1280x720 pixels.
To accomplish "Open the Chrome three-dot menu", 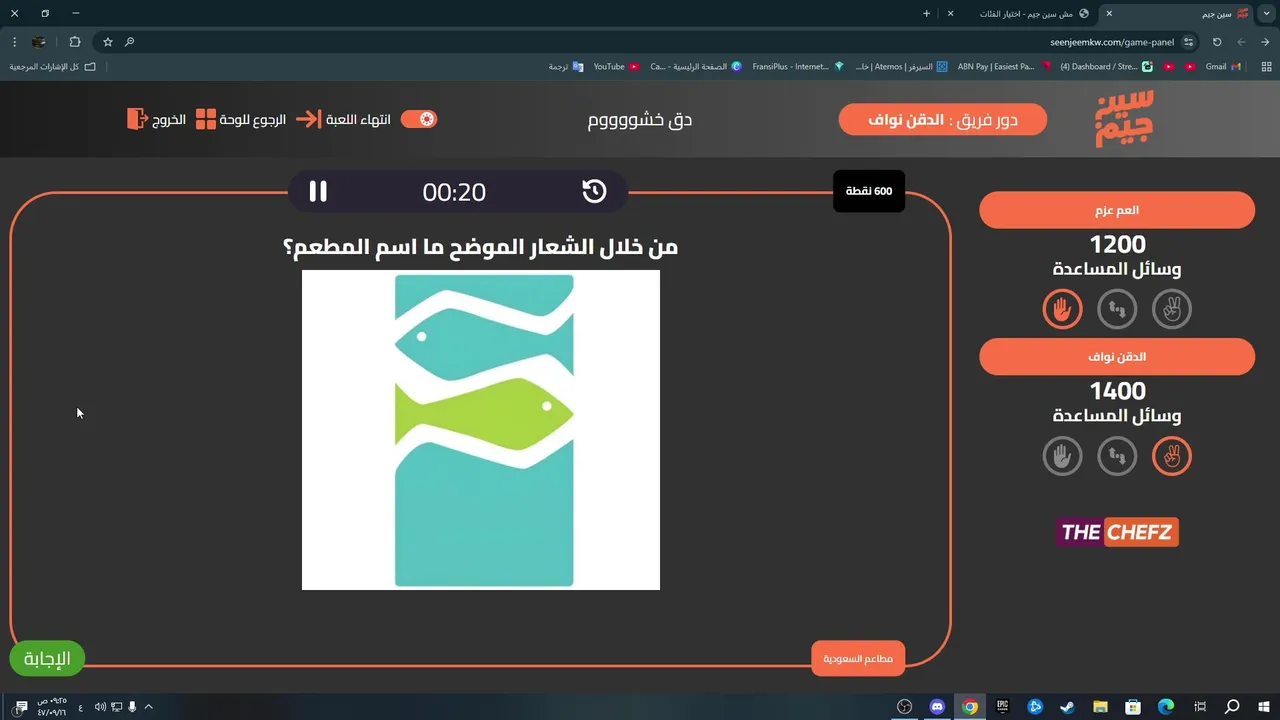I will pos(14,42).
